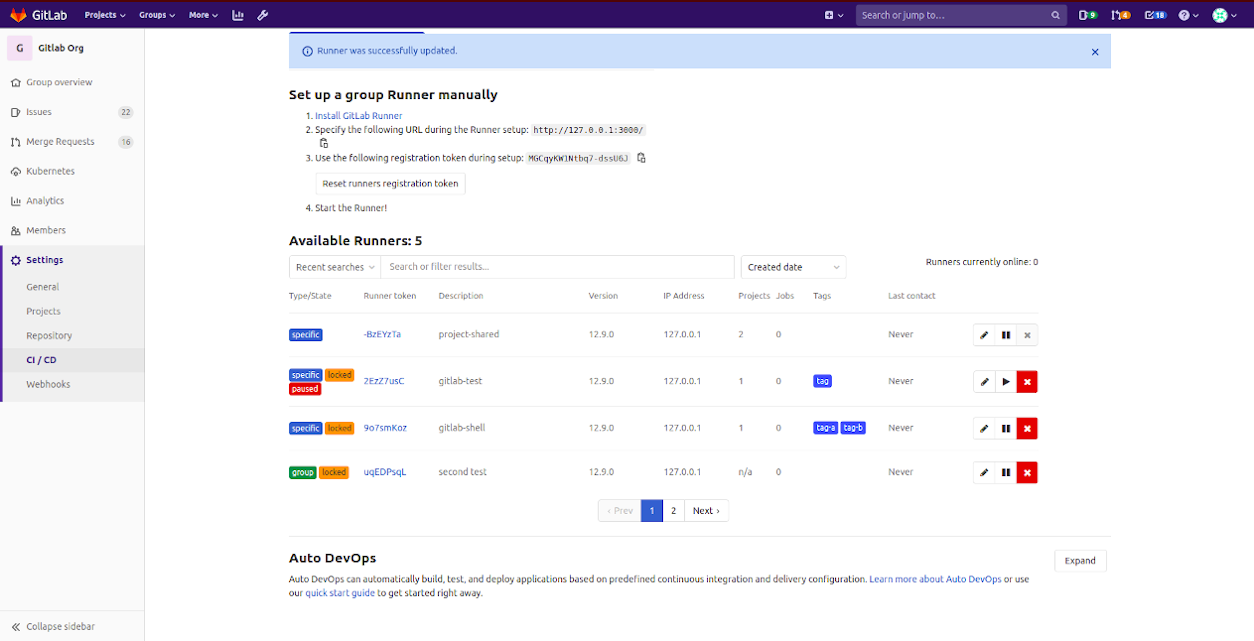Open the Projects menu
The height and width of the screenshot is (641, 1254).
(x=104, y=15)
